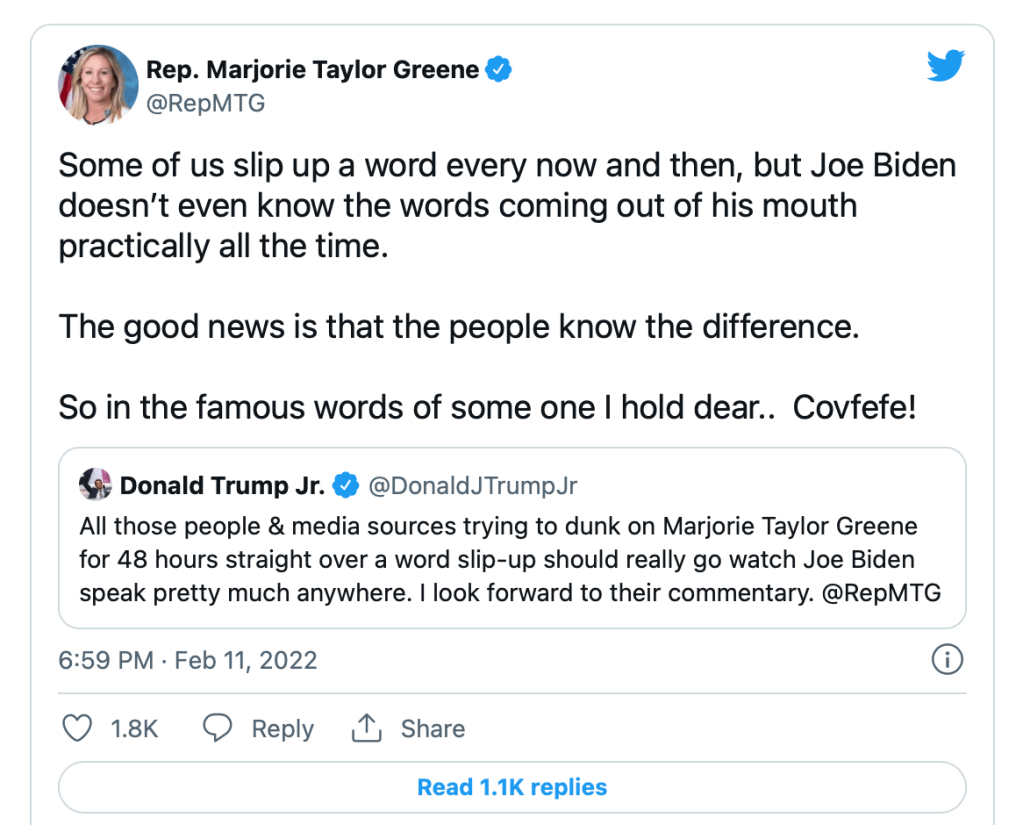Click the 1.8K likes count

pos(134,729)
